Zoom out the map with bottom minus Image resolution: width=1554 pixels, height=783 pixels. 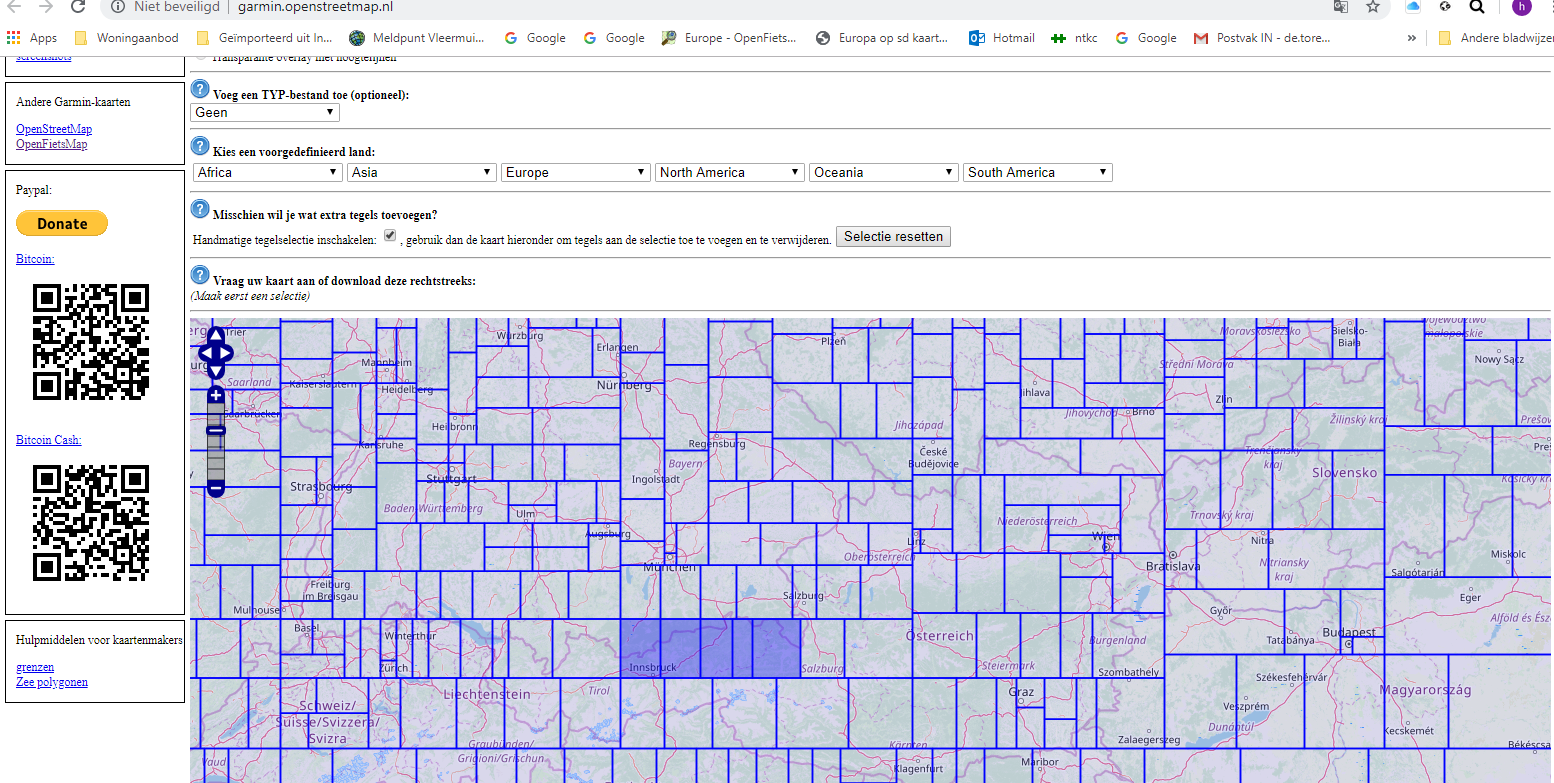click(x=216, y=488)
